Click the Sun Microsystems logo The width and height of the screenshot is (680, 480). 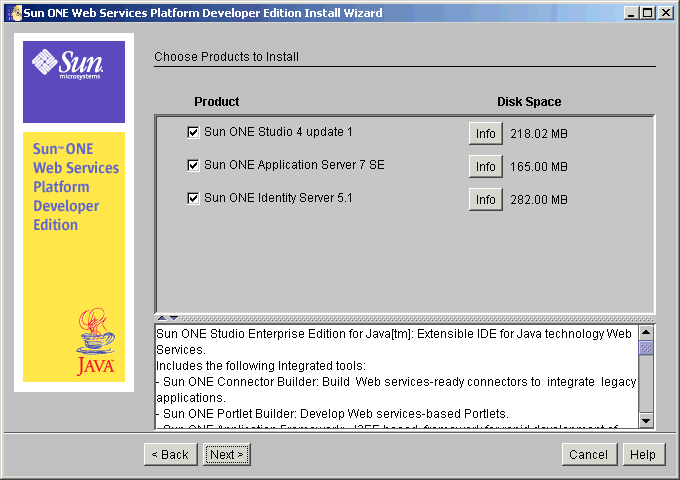point(68,64)
